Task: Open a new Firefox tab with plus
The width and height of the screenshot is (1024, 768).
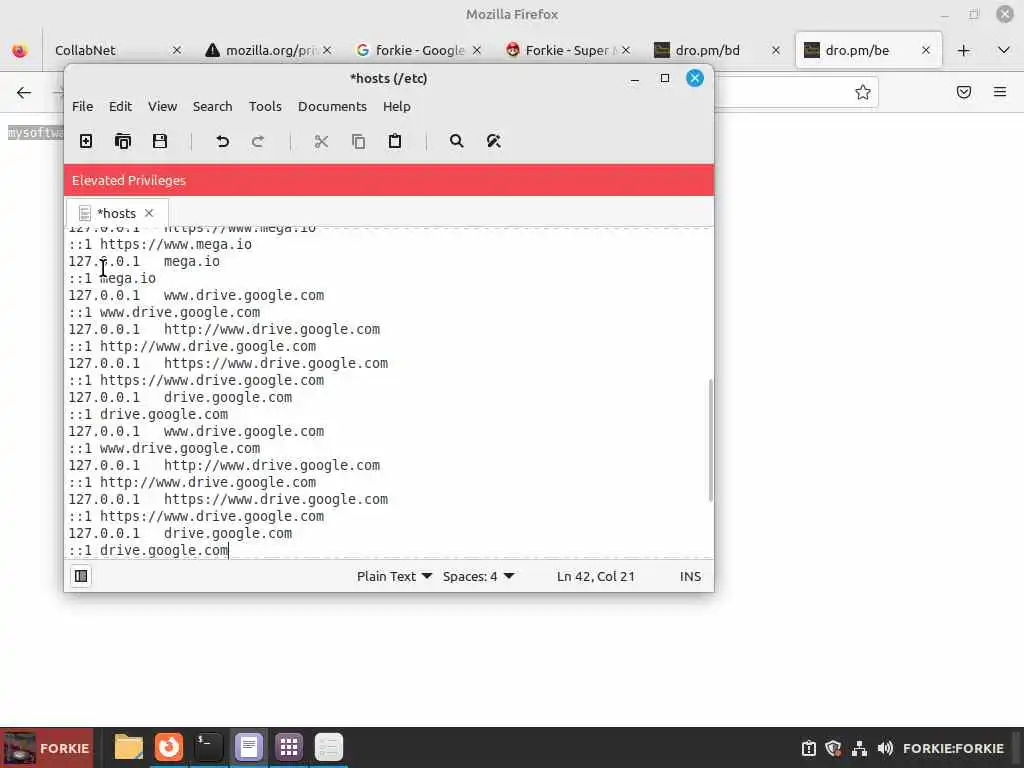Action: pos(963,50)
